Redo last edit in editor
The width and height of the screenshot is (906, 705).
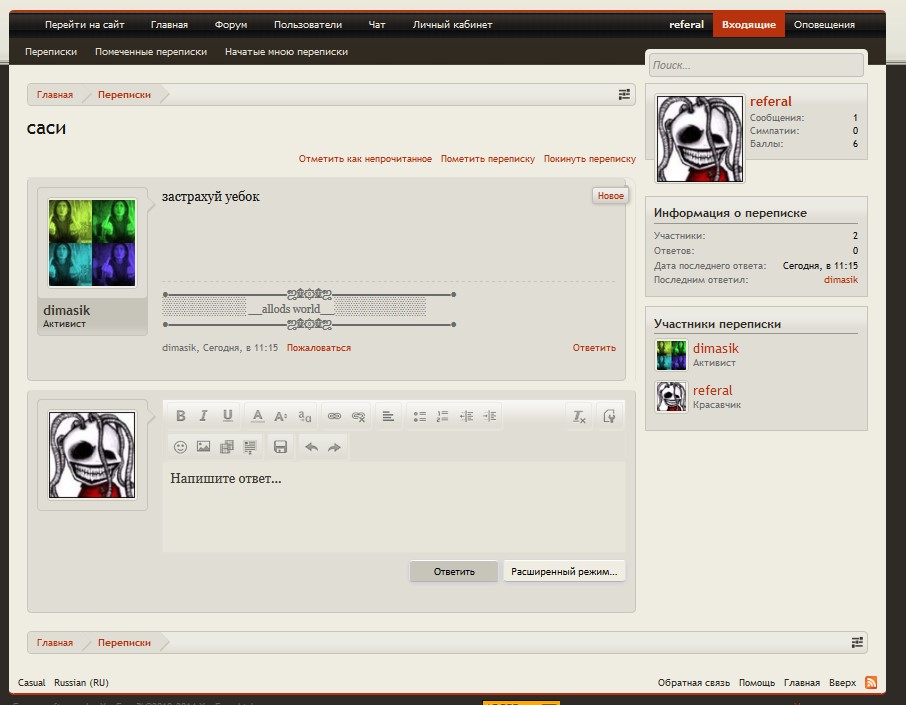point(335,447)
